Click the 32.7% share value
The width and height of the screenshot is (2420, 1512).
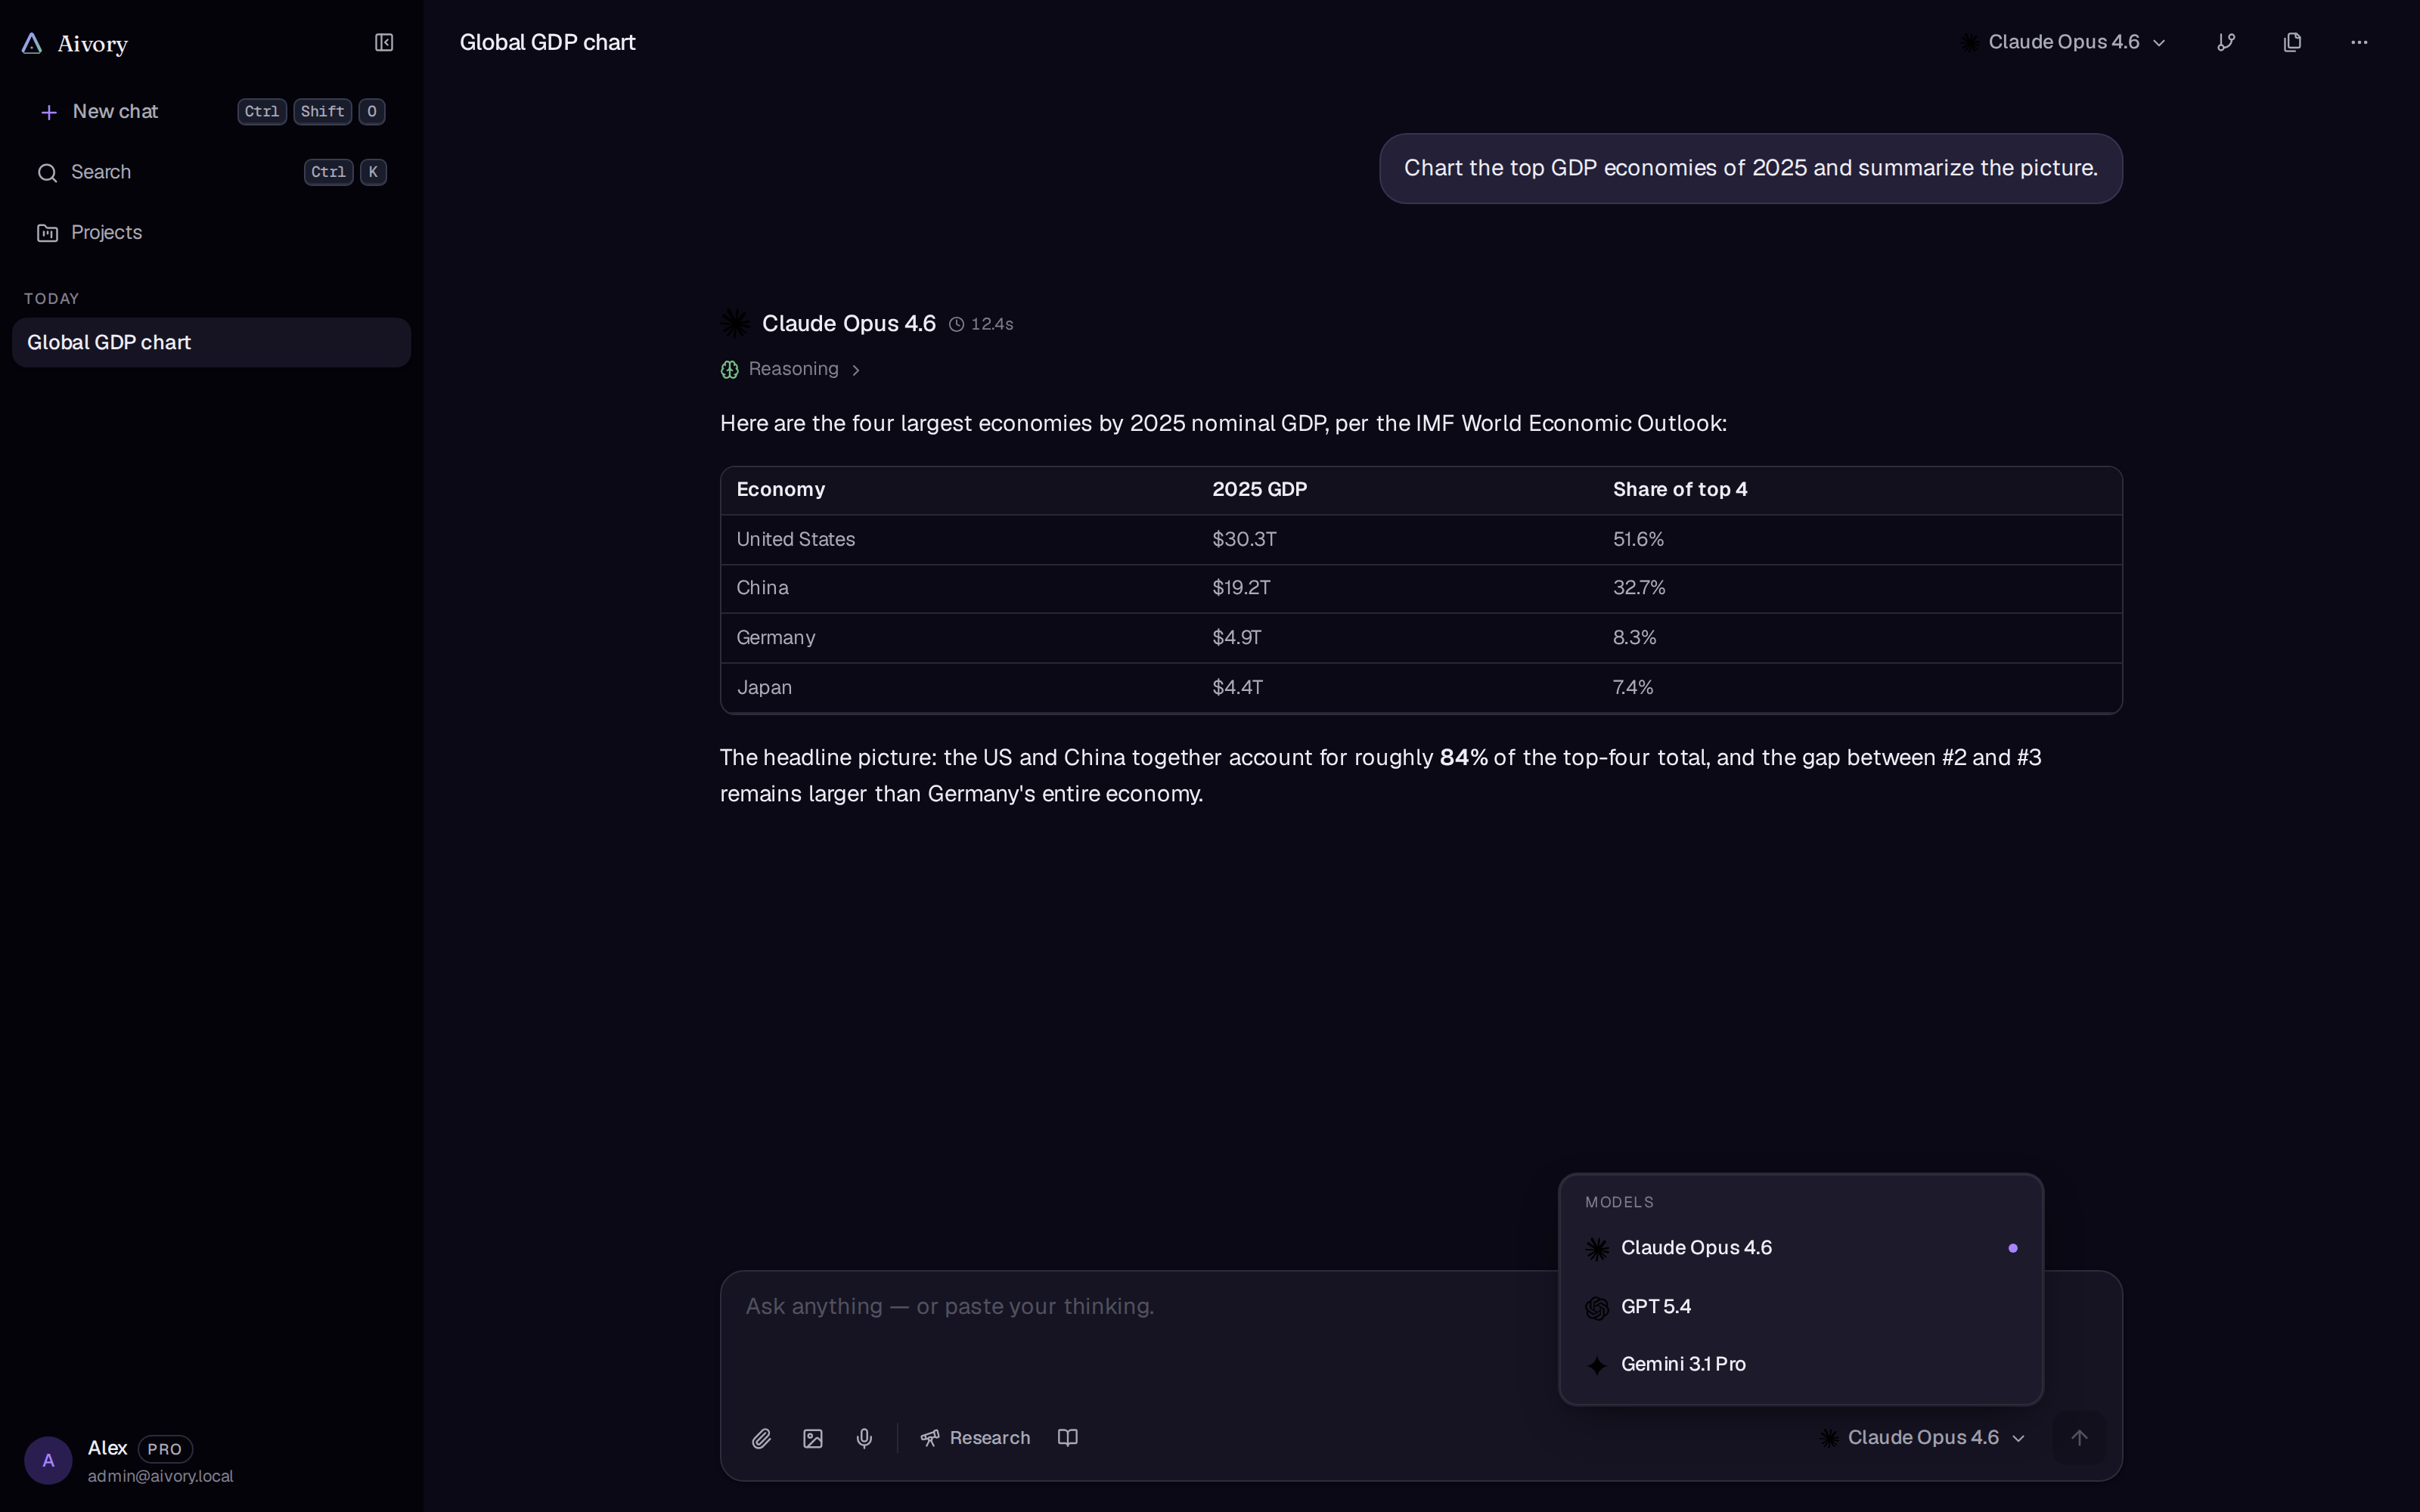pyautogui.click(x=1639, y=588)
